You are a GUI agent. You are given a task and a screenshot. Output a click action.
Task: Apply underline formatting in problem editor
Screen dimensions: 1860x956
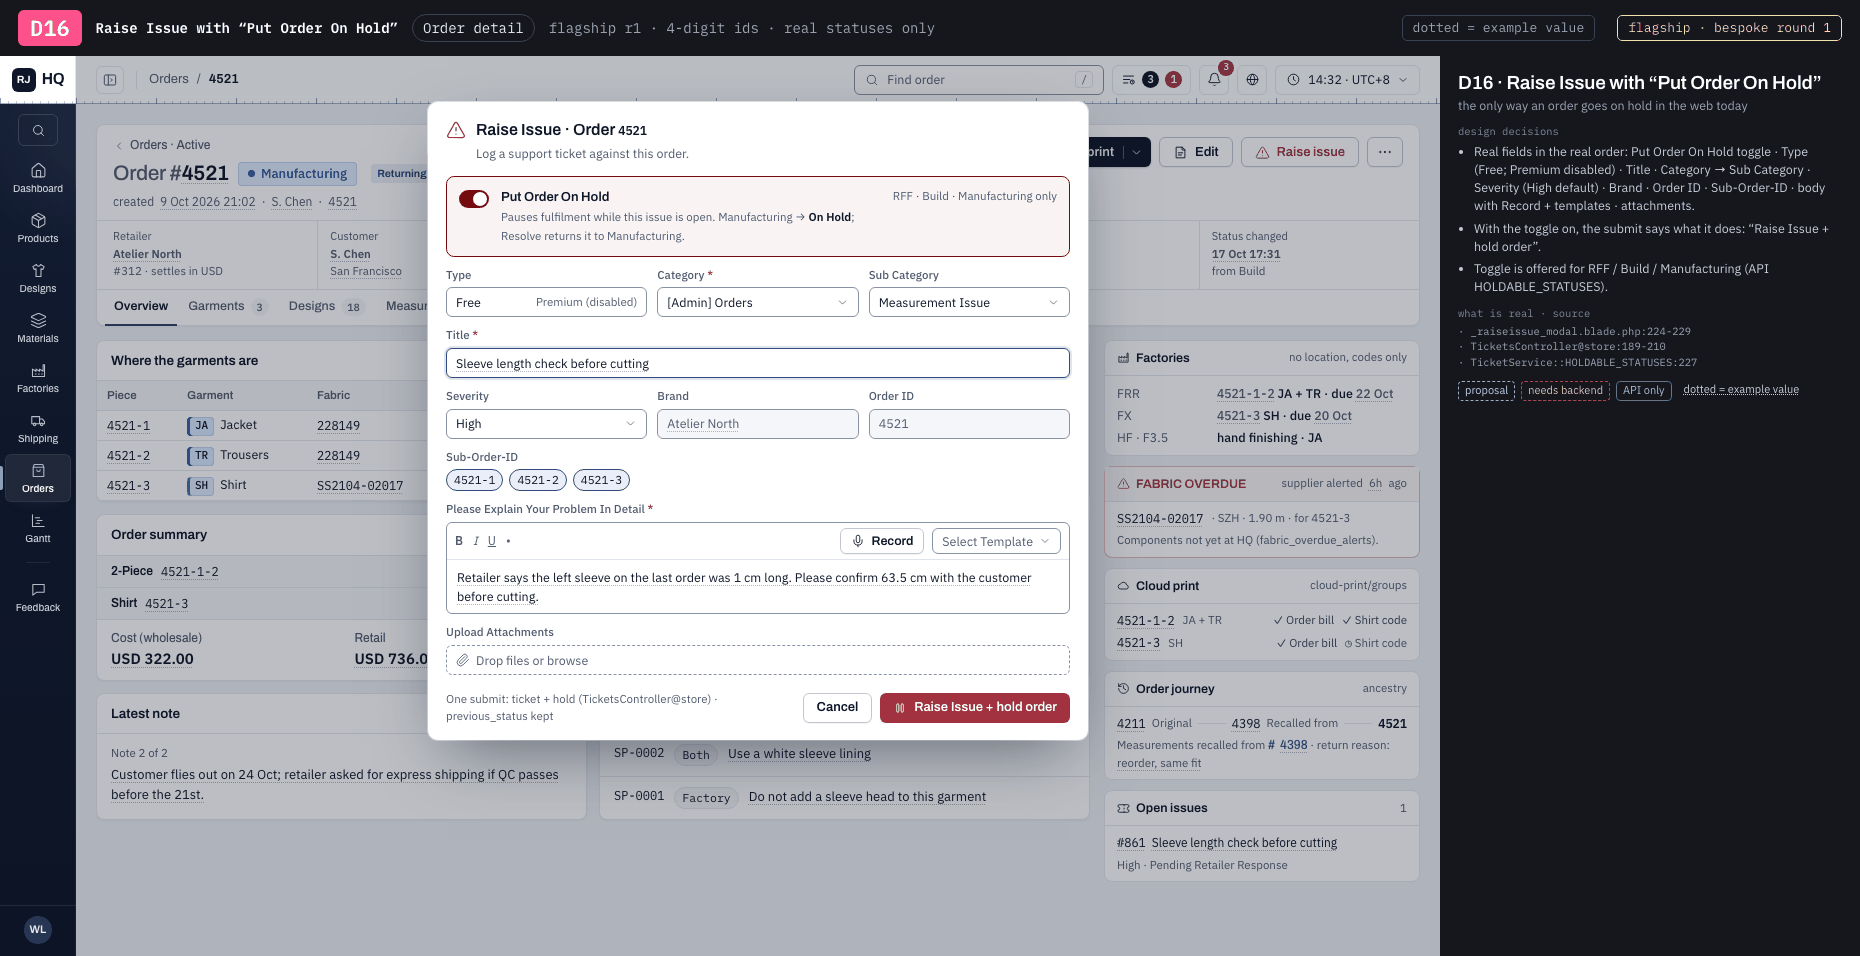(x=492, y=541)
